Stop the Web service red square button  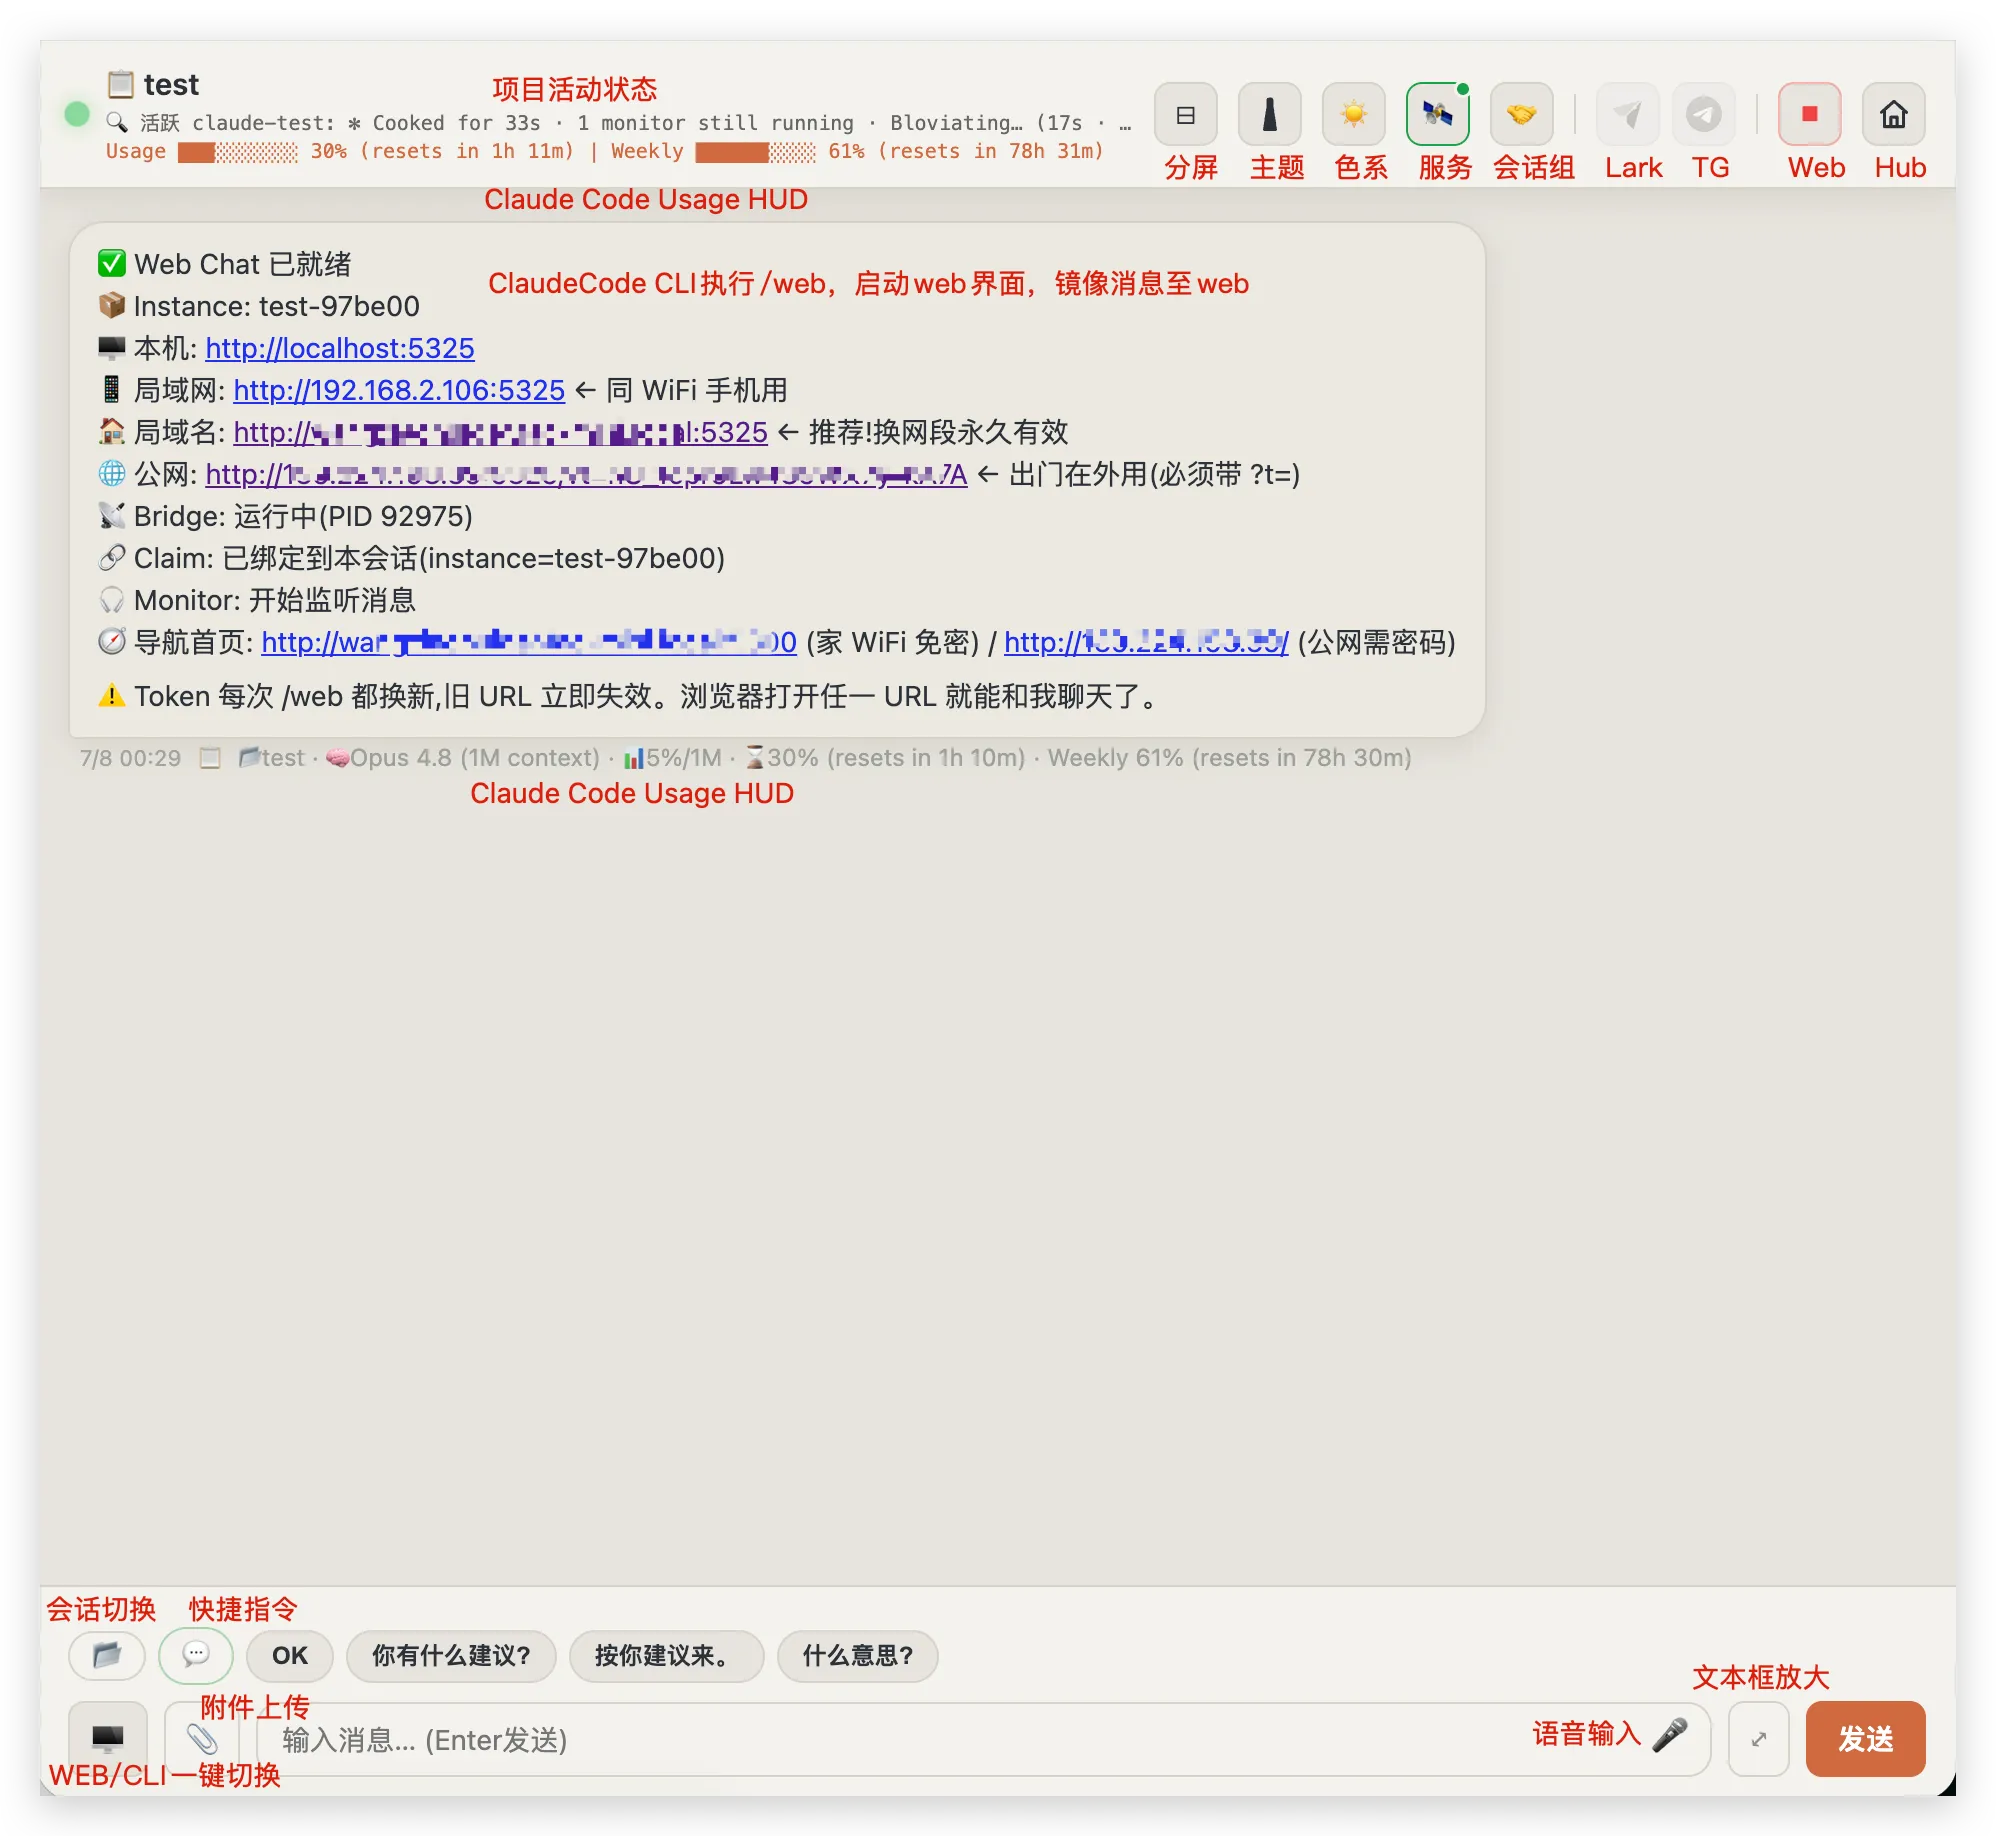point(1809,115)
